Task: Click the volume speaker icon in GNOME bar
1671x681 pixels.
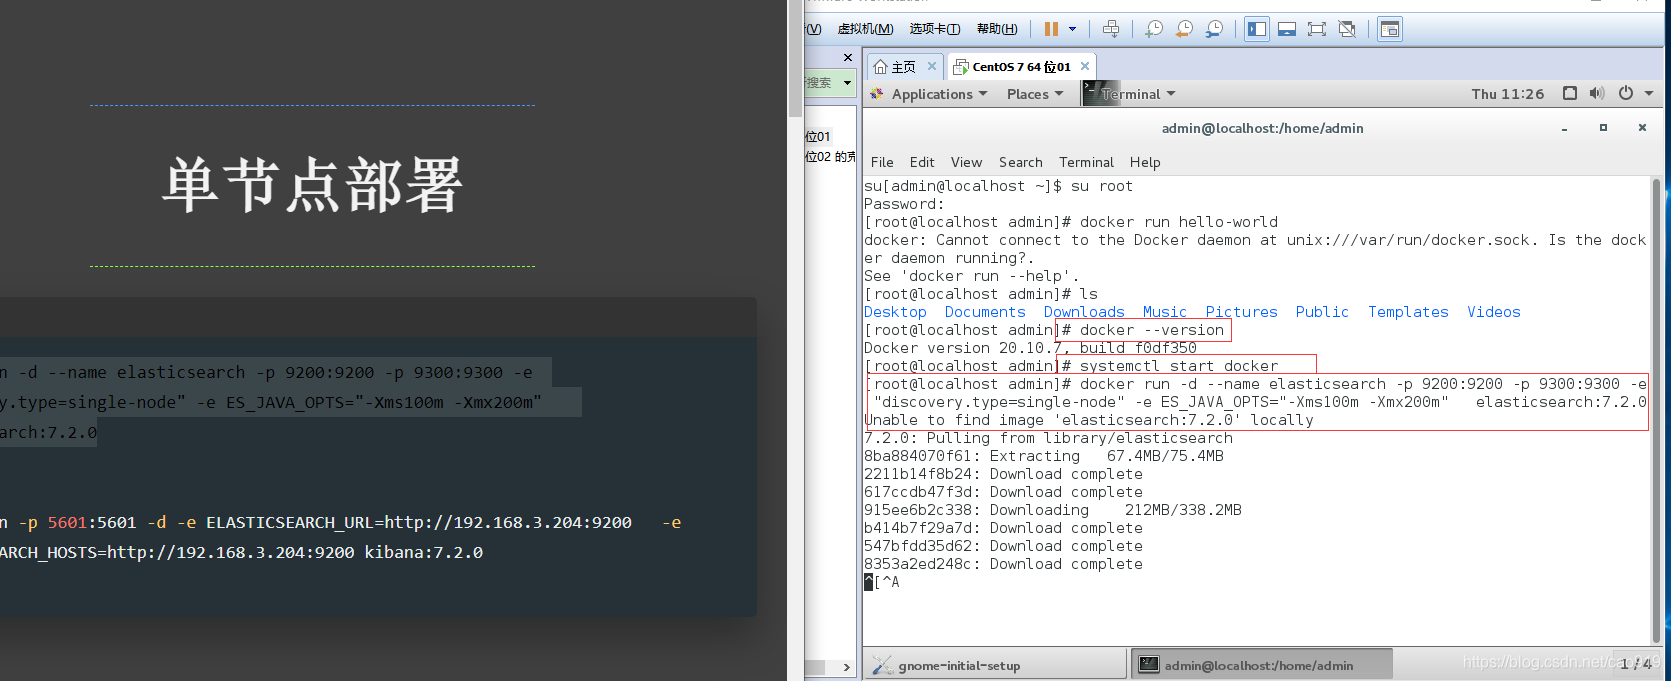Action: 1597,93
